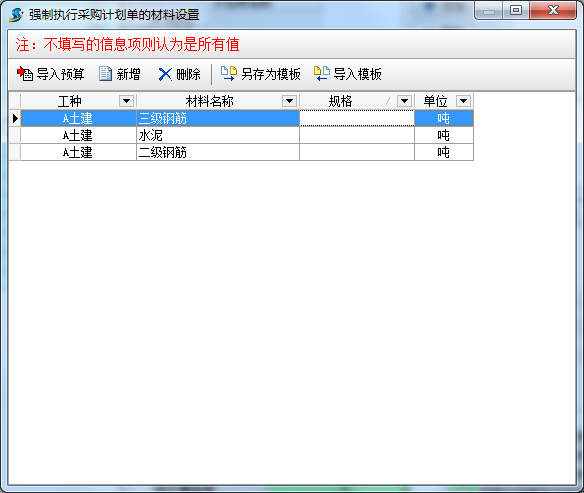584x493 pixels.
Task: Click the 导入模板 button label
Action: 357,74
